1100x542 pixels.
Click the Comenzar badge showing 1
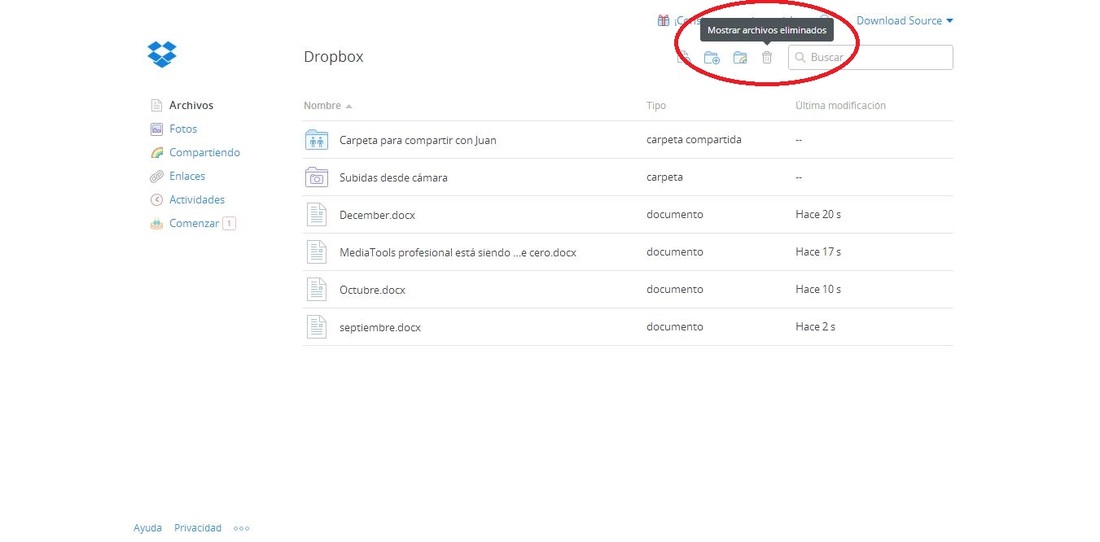pyautogui.click(x=229, y=224)
